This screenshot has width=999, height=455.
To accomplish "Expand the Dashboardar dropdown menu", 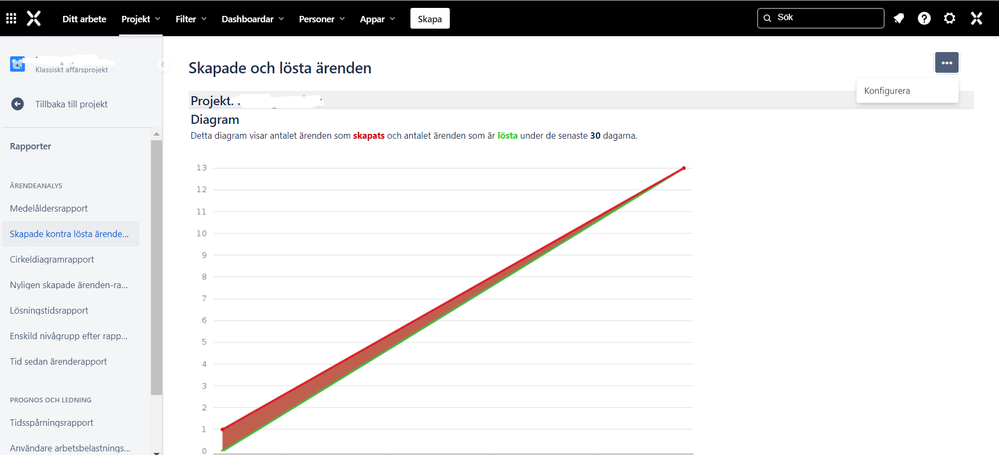I will click(252, 19).
